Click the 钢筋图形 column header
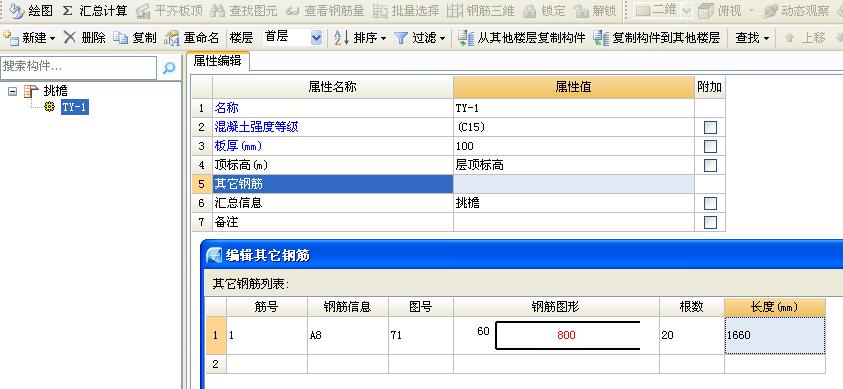This screenshot has height=389, width=843. [556, 307]
